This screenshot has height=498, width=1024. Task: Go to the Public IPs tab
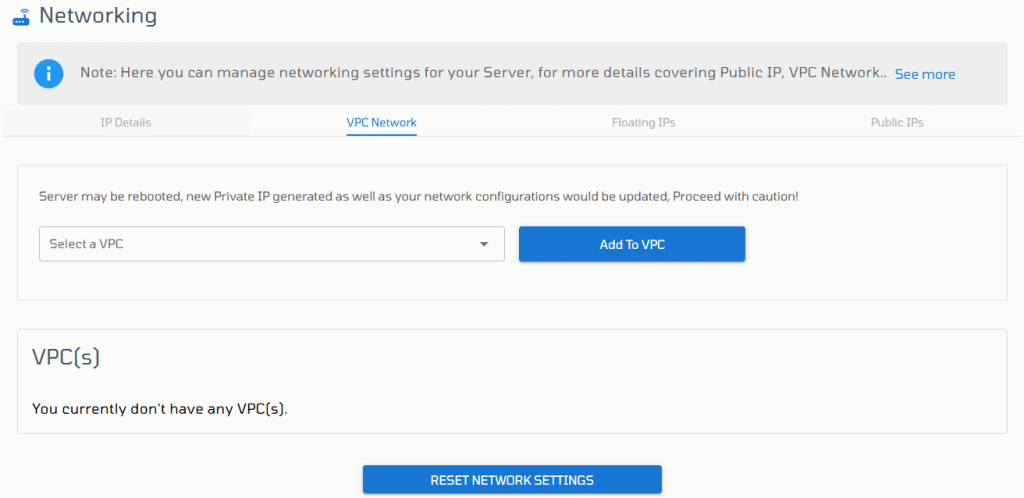tap(897, 123)
